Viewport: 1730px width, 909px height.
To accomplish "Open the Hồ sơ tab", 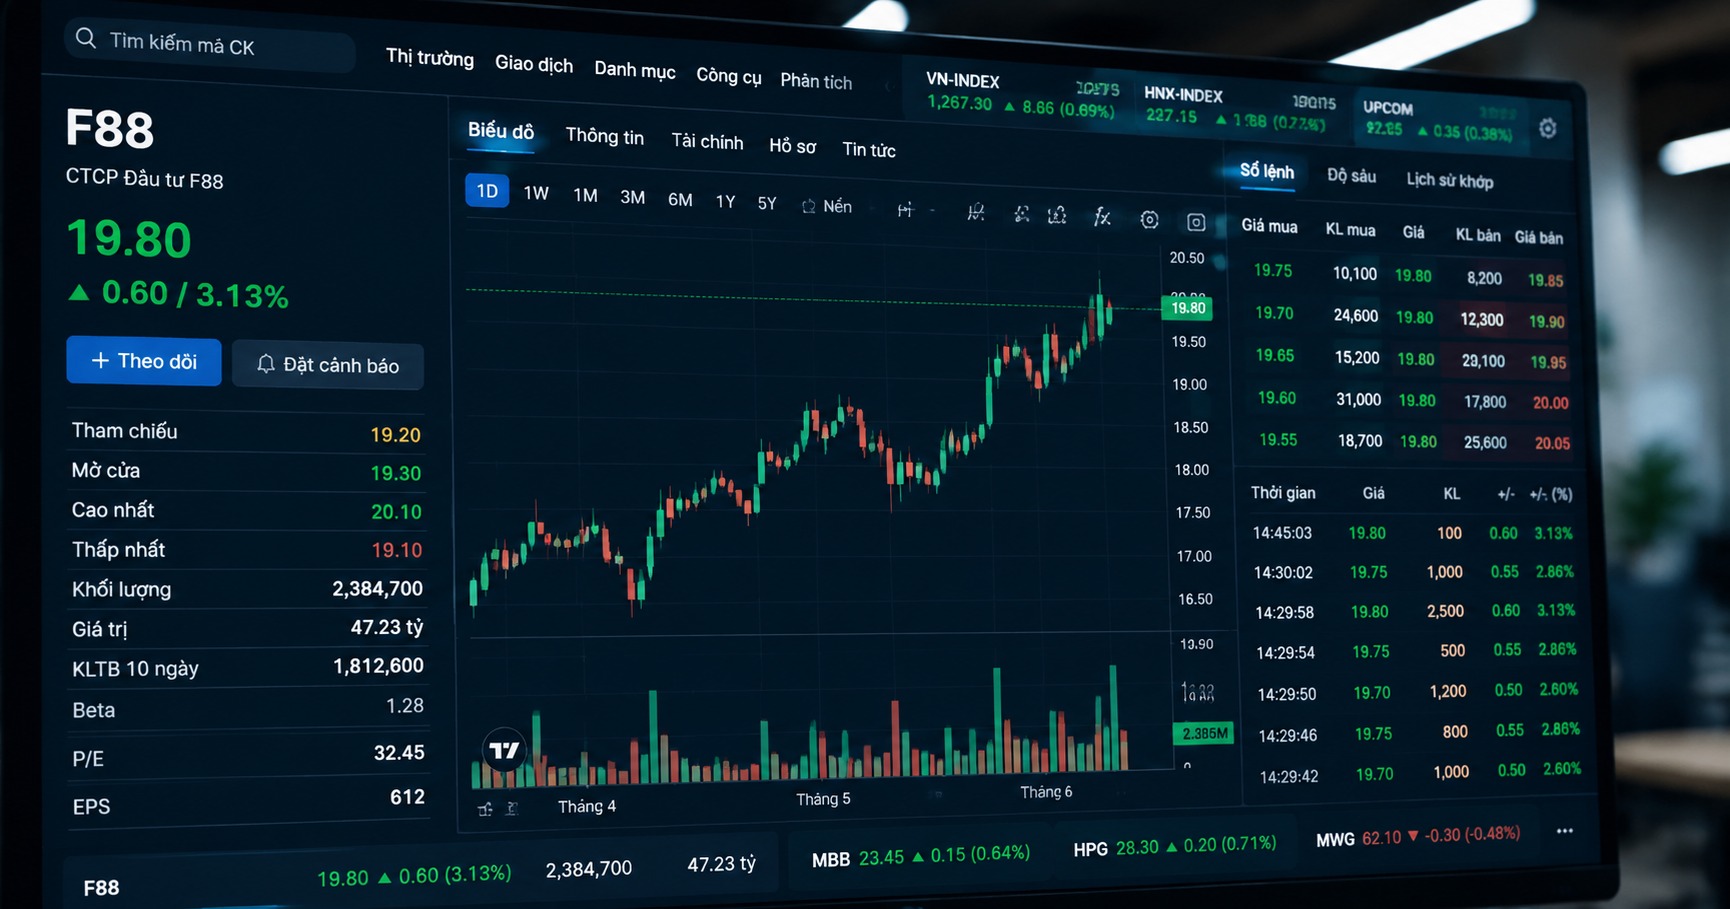I will point(792,146).
